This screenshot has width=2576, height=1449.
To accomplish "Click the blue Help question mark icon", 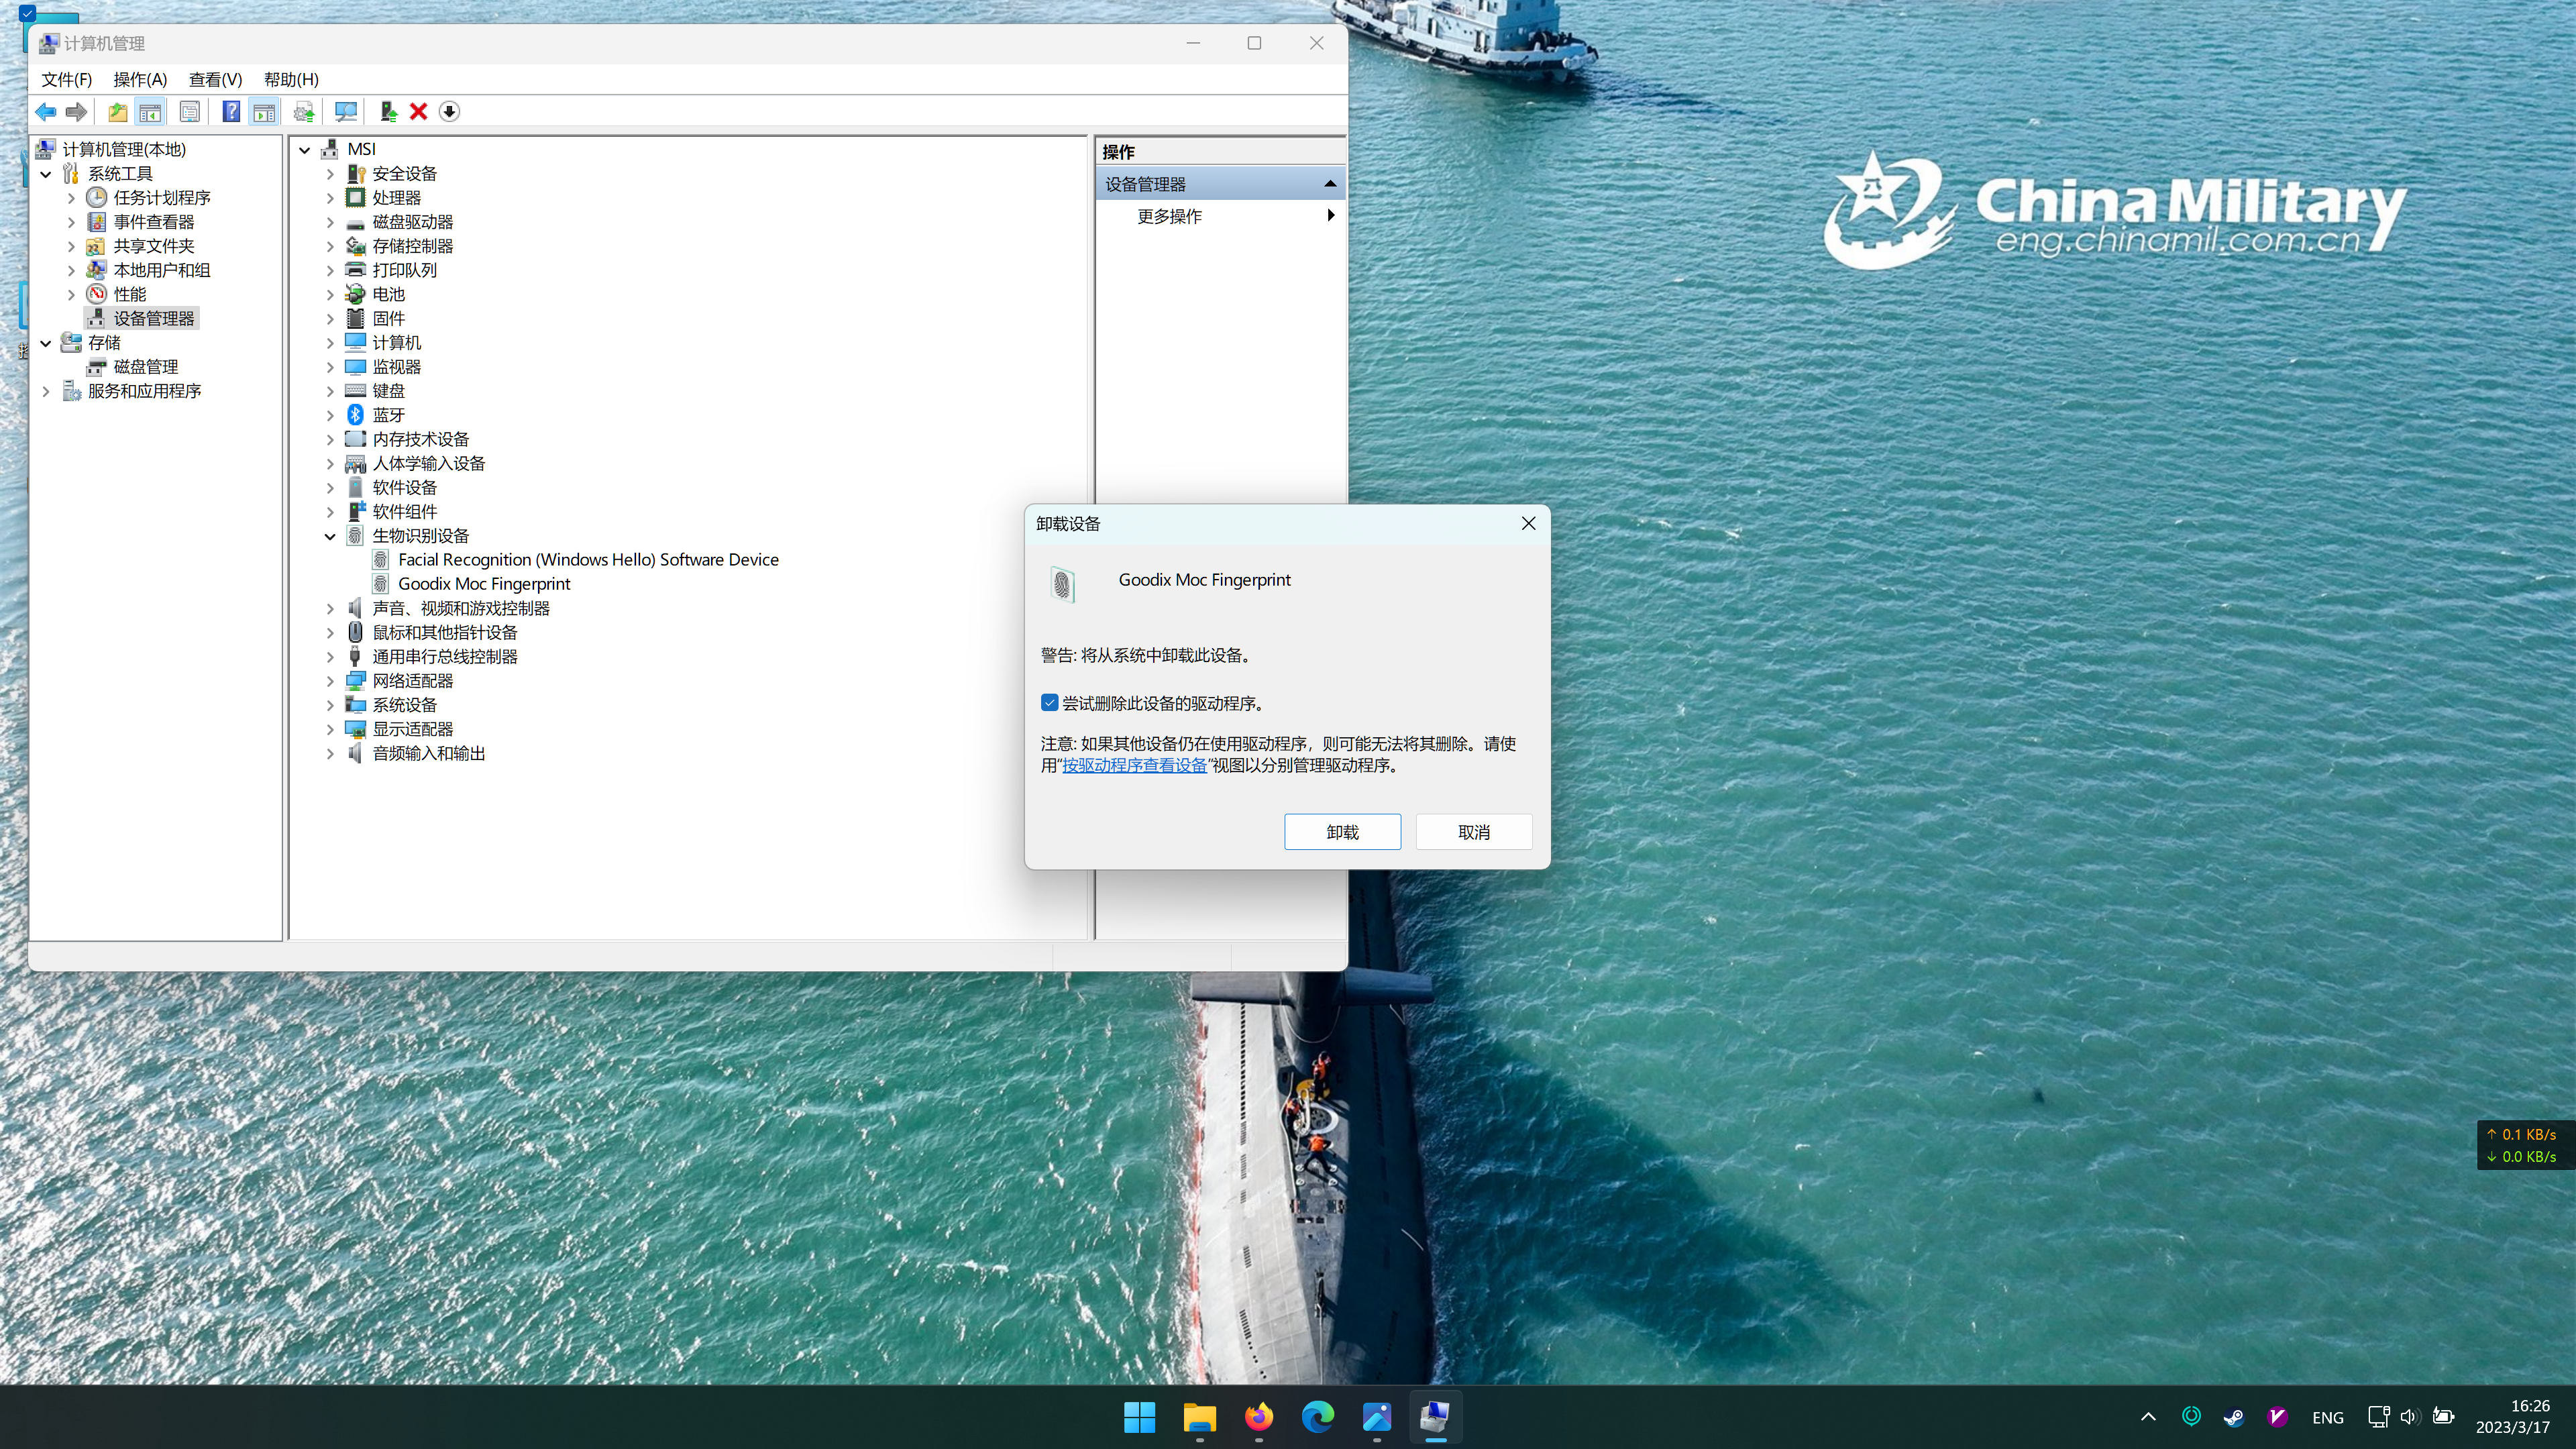I will [x=231, y=112].
